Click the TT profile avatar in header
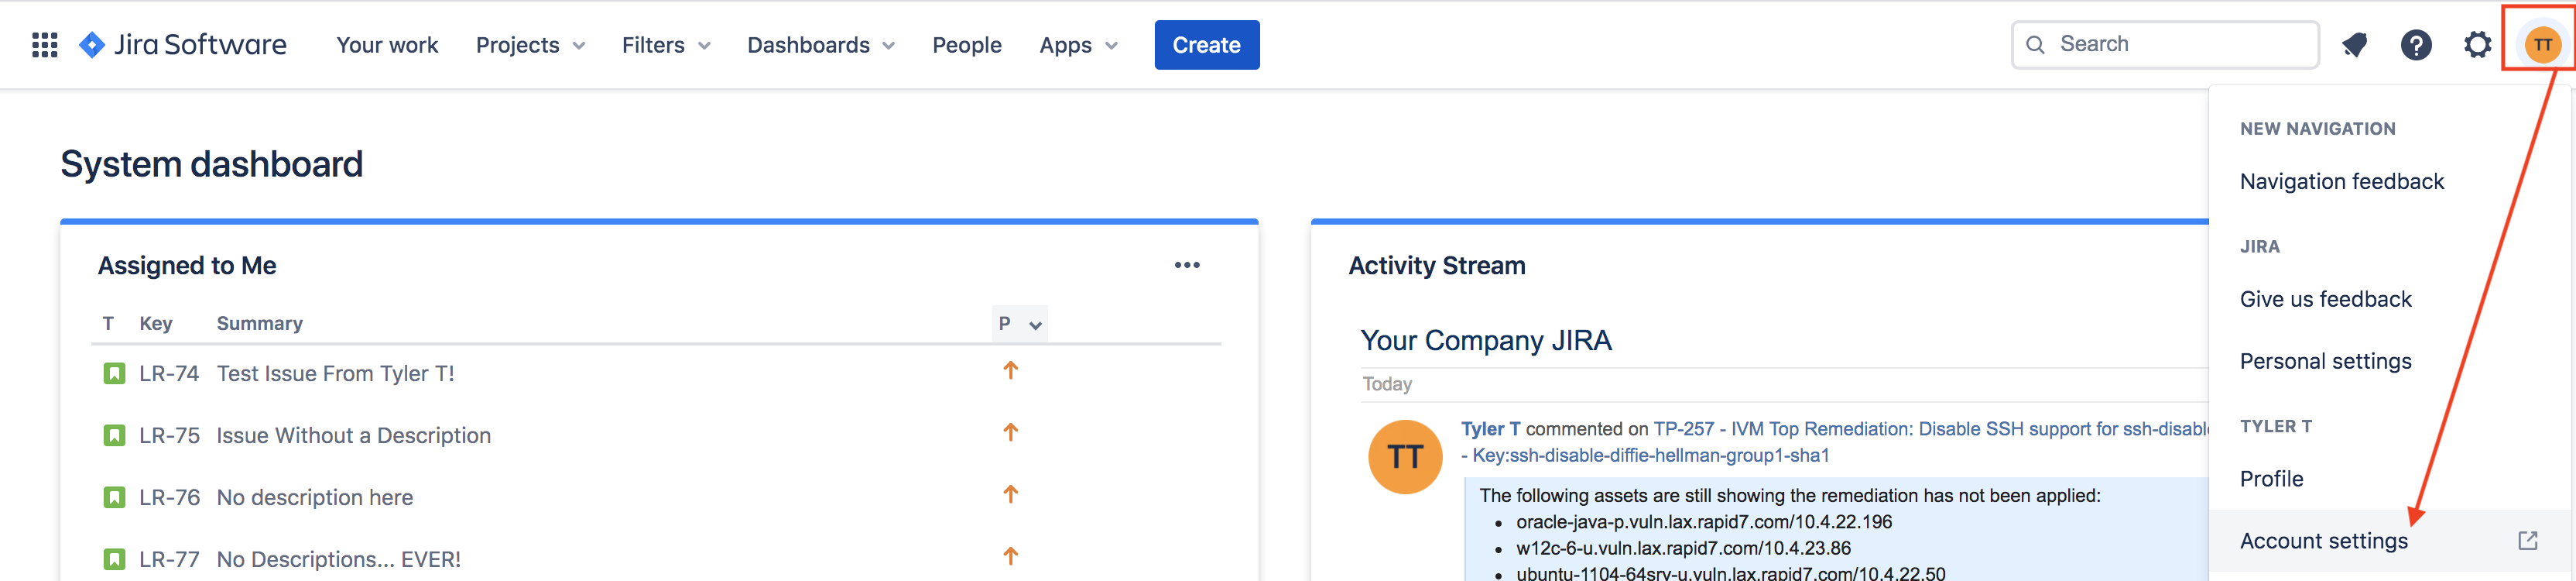The height and width of the screenshot is (581, 2576). (x=2541, y=45)
